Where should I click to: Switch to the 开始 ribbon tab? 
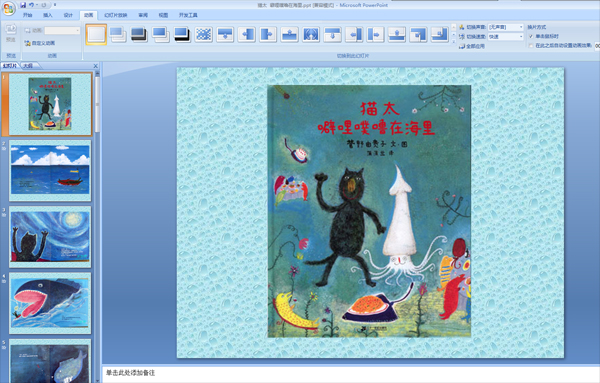27,15
